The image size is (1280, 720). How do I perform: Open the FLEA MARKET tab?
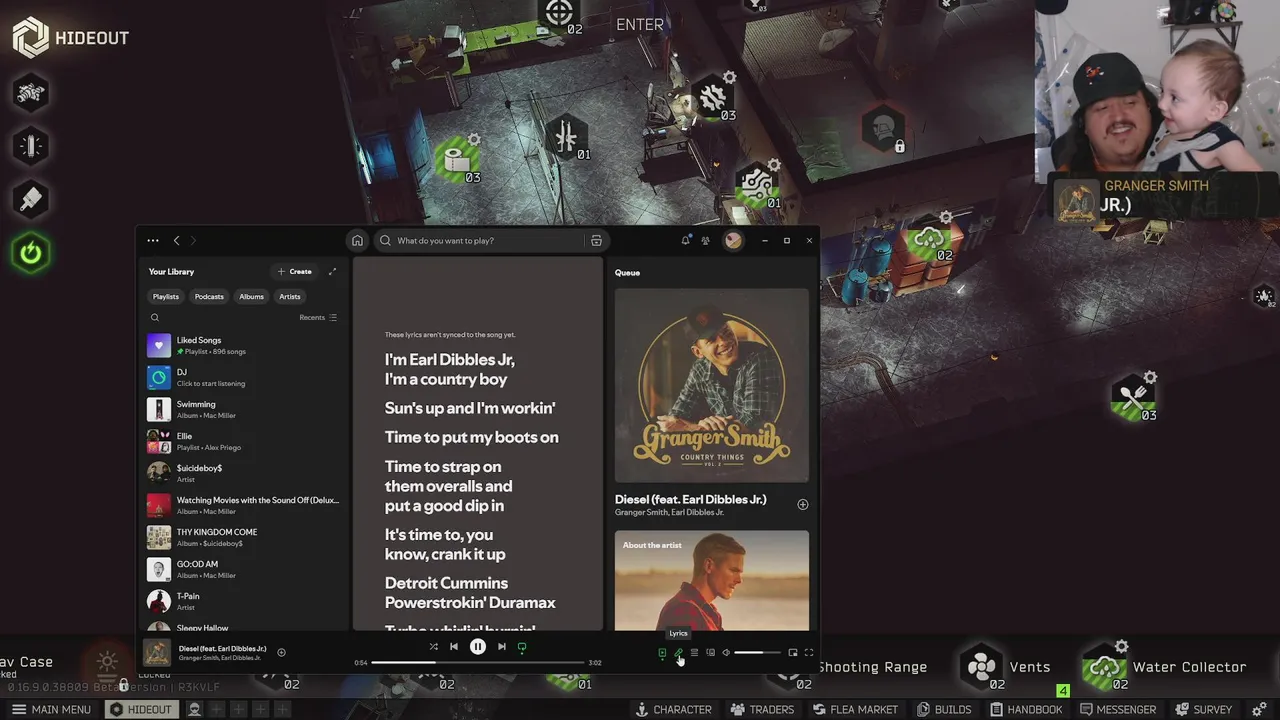click(855, 709)
